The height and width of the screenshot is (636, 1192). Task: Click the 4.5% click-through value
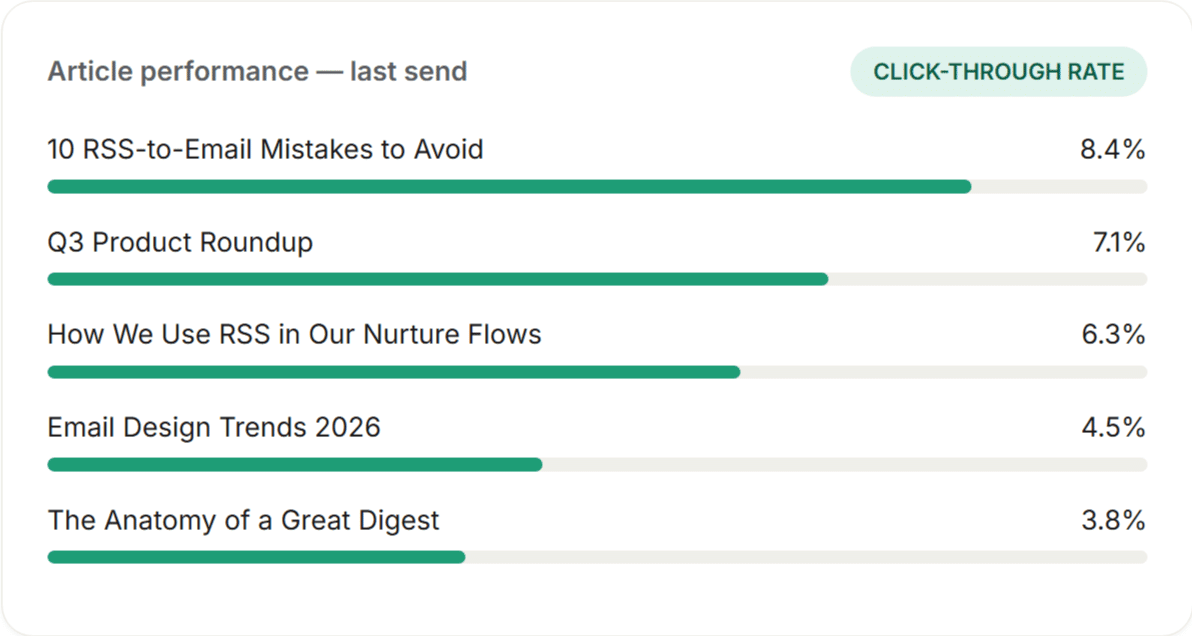click(x=1114, y=427)
